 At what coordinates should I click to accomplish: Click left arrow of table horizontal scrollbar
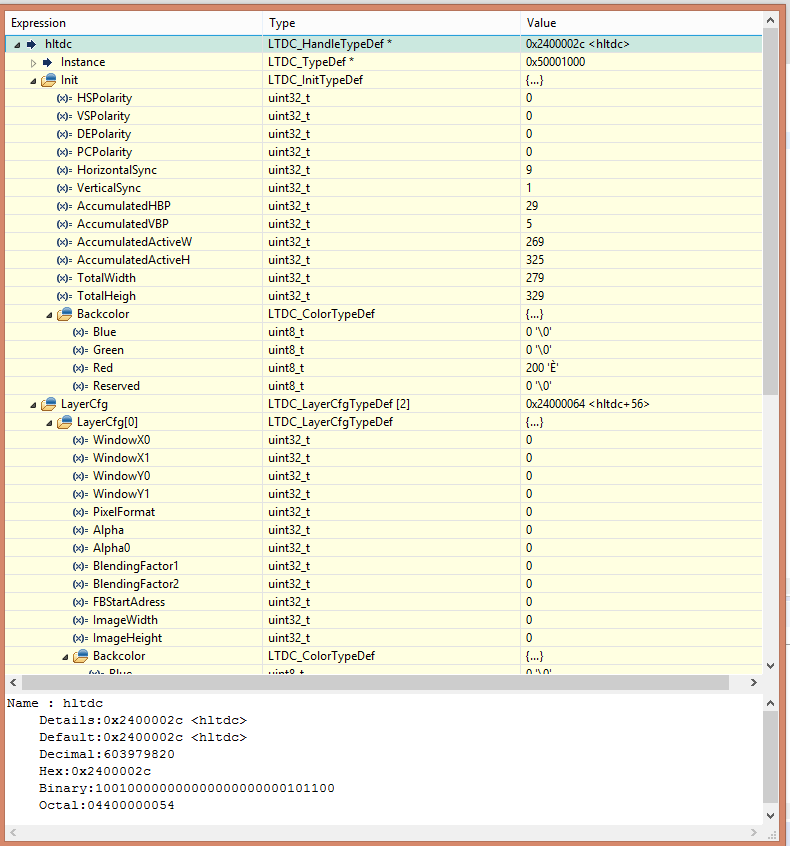(x=13, y=683)
